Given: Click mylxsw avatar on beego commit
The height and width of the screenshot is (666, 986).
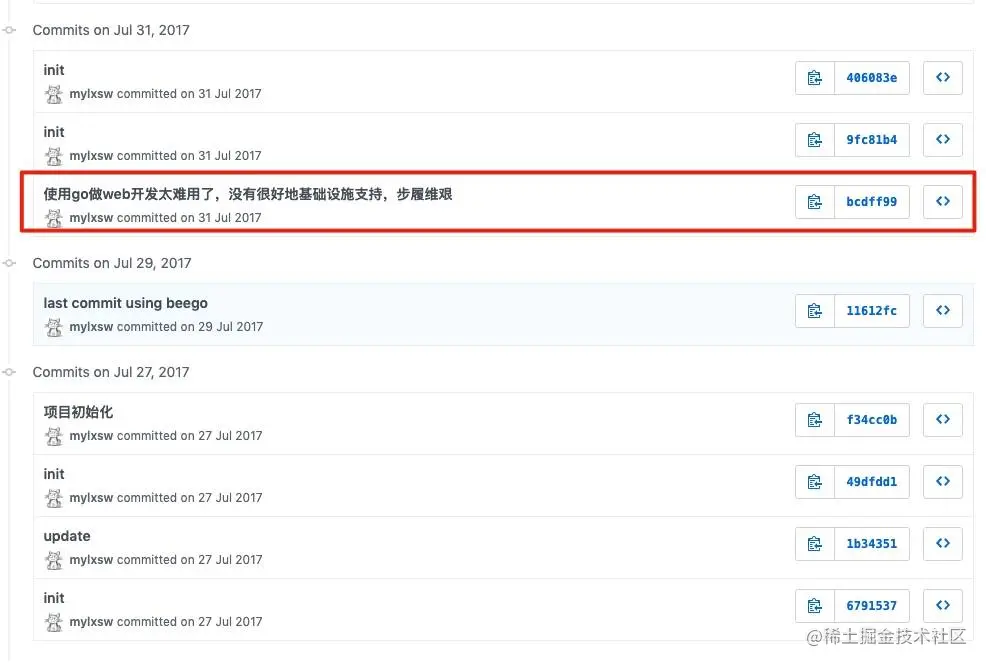Looking at the screenshot, I should click(x=54, y=327).
